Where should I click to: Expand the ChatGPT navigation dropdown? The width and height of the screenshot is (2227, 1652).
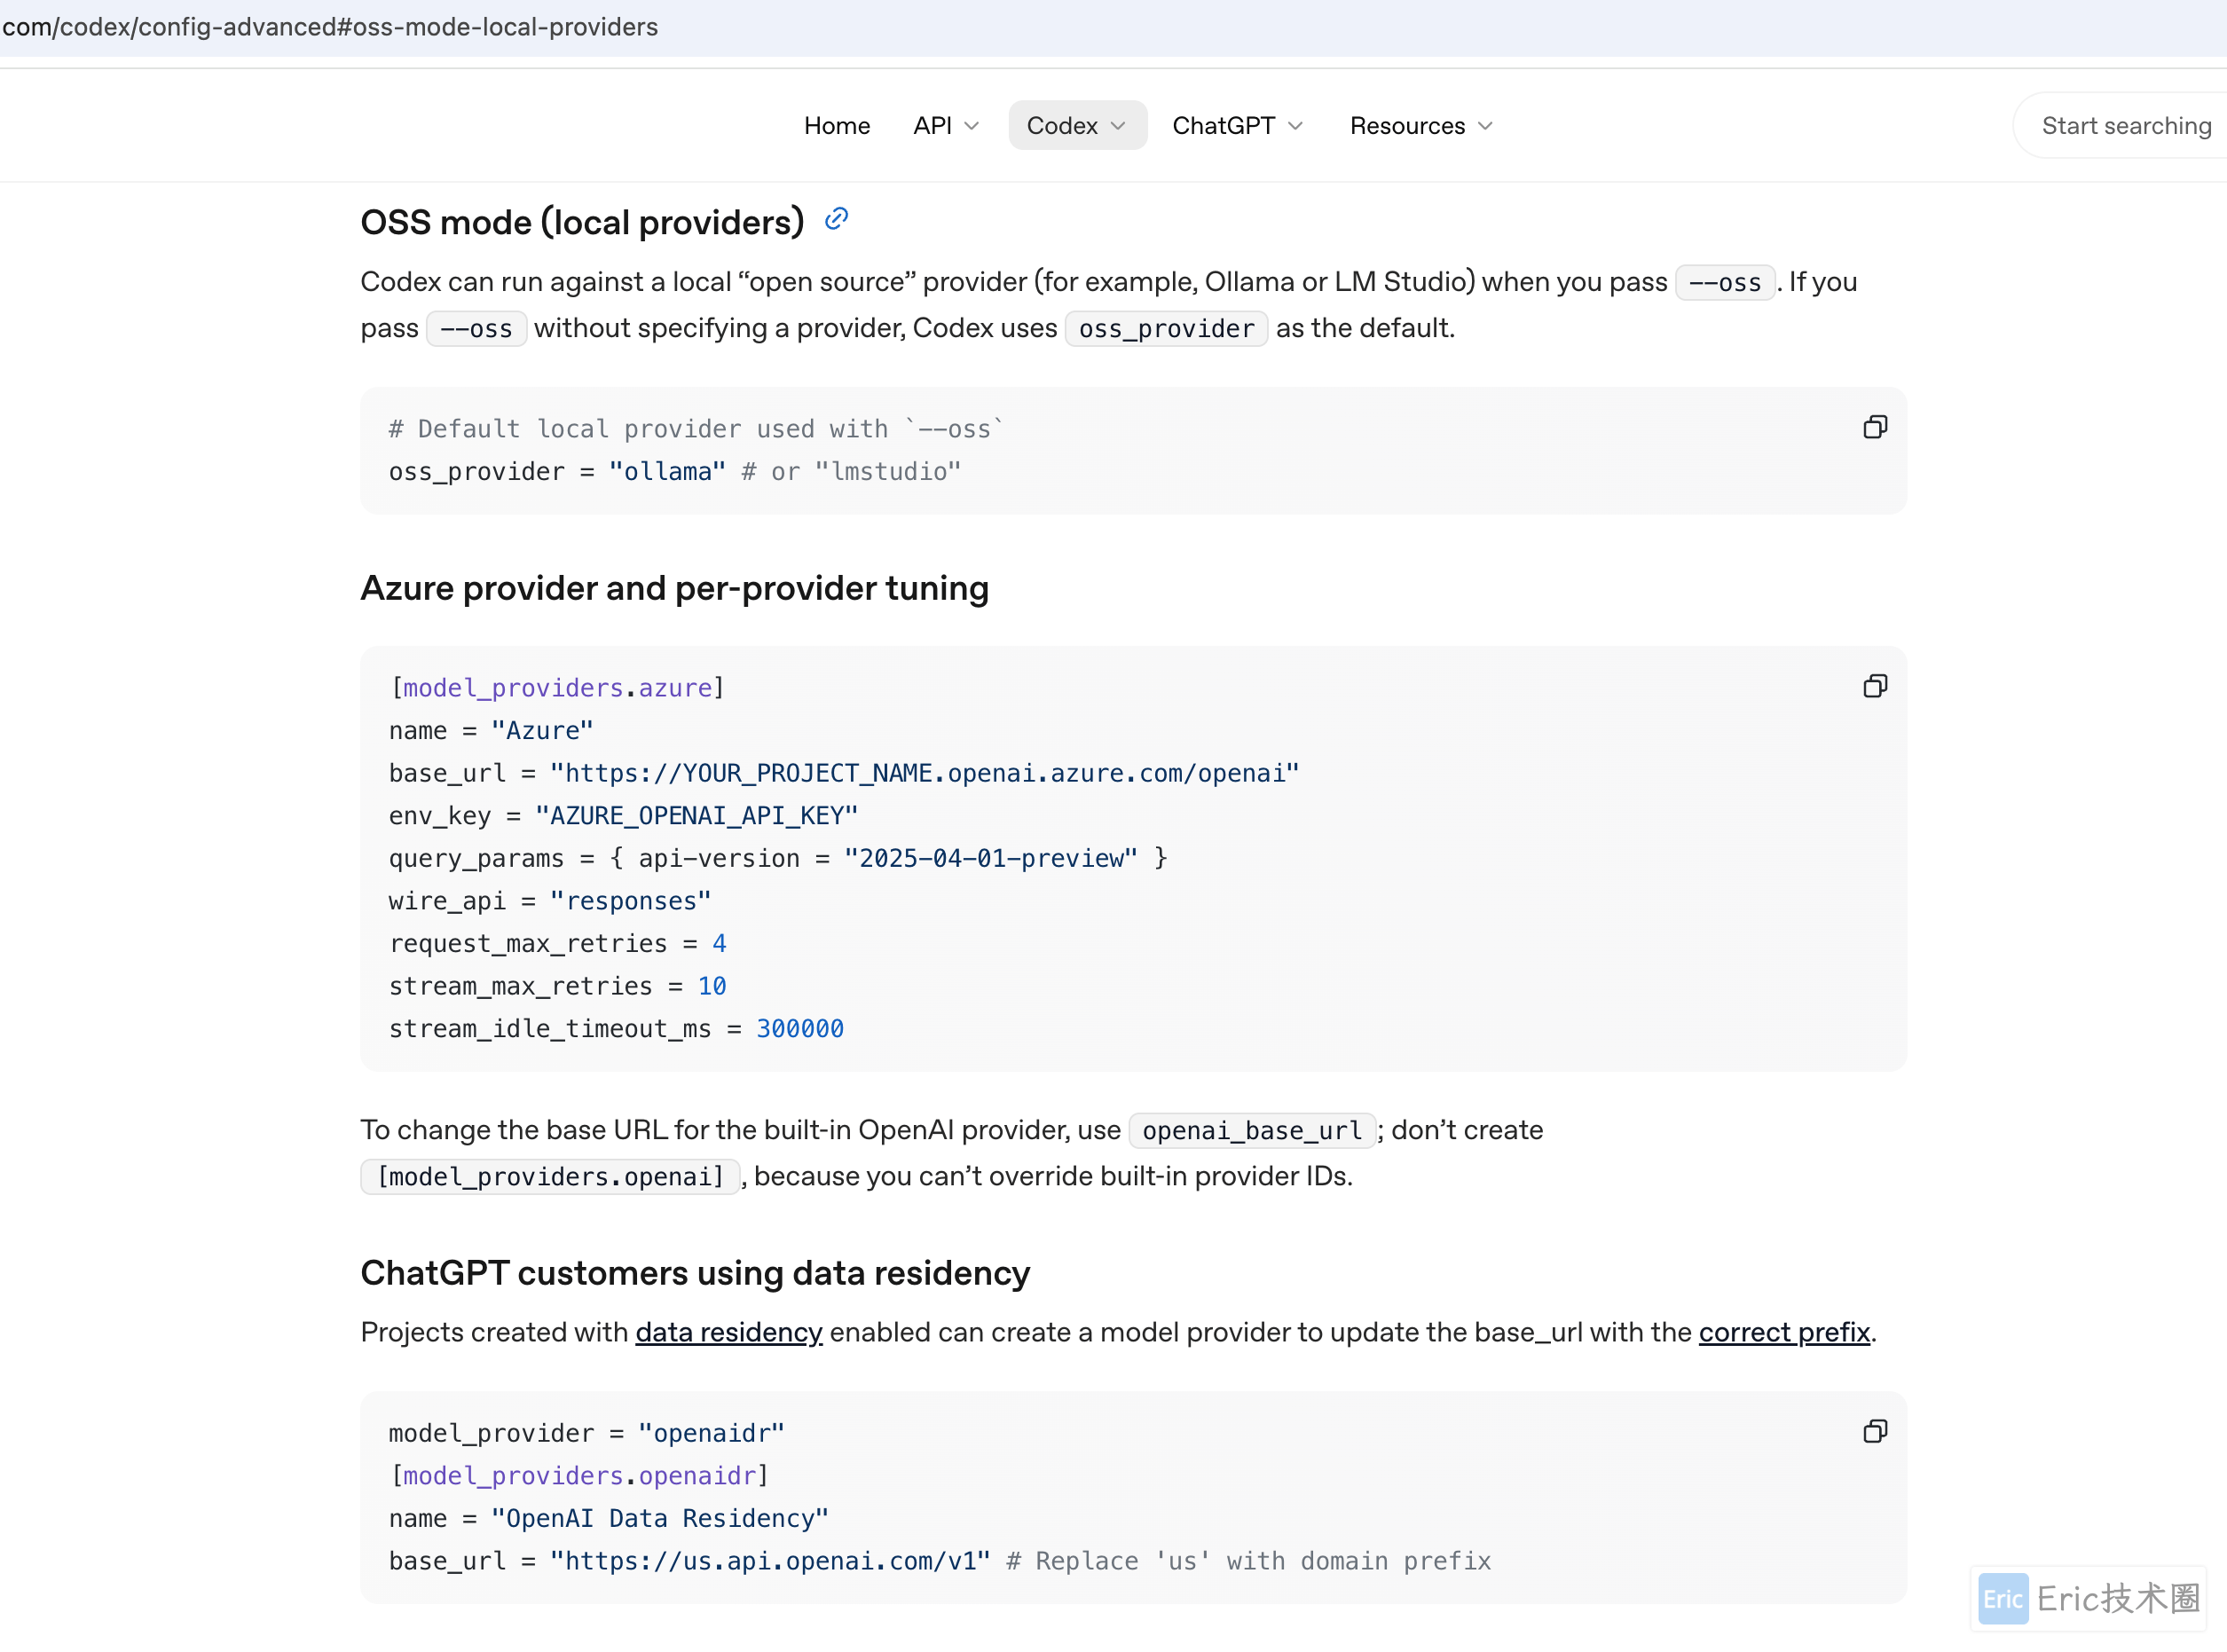click(x=1237, y=126)
